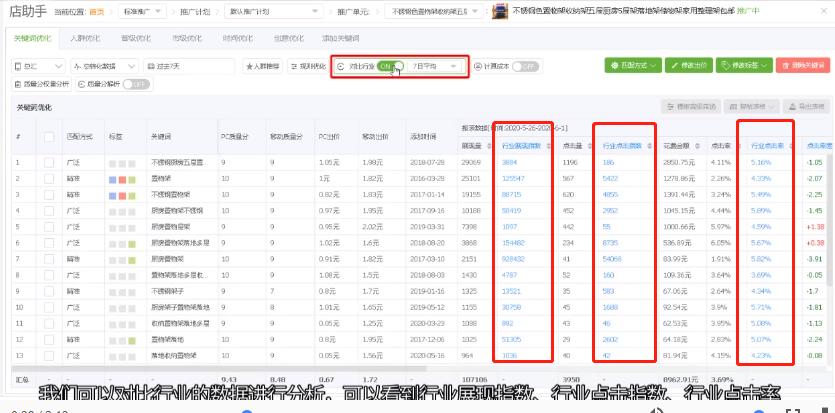Check the checkbox for row 5

pos(49,227)
